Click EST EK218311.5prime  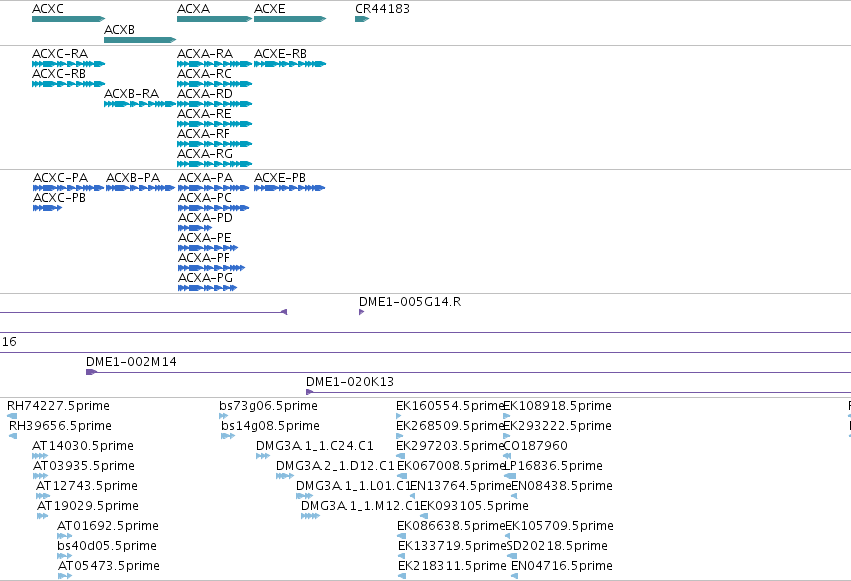point(402,576)
